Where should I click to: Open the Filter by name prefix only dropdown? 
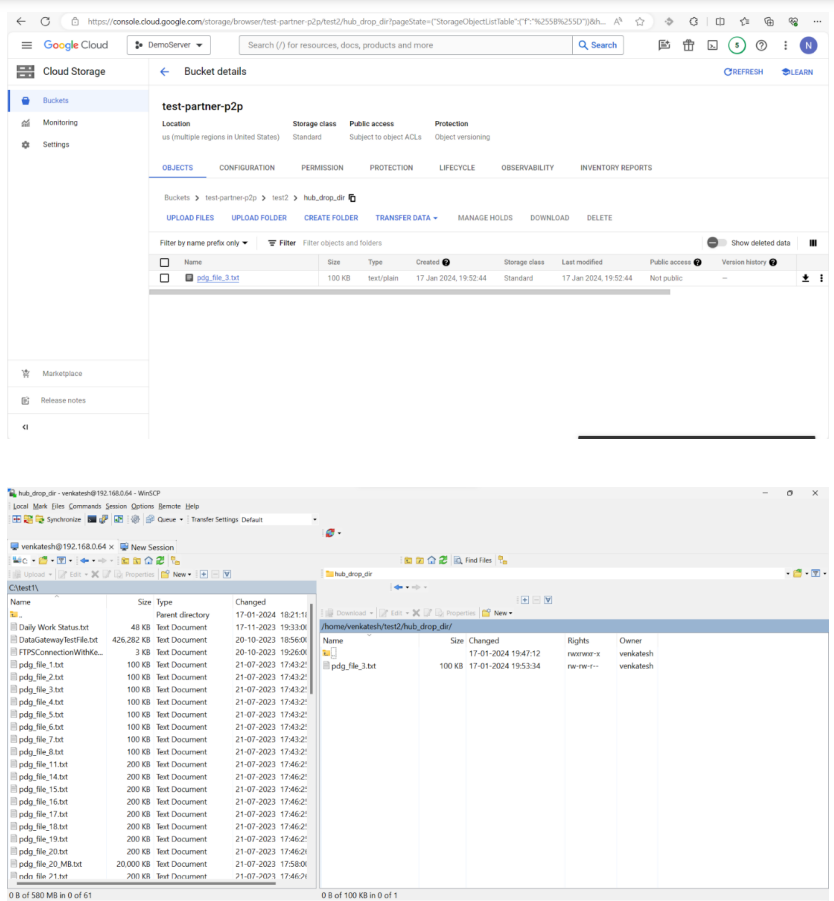coord(204,243)
